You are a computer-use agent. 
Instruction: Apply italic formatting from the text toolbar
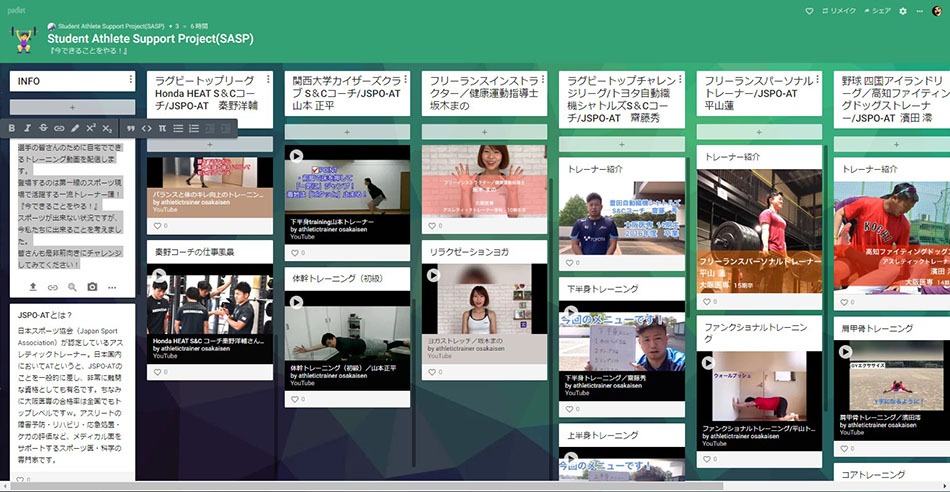click(x=27, y=128)
